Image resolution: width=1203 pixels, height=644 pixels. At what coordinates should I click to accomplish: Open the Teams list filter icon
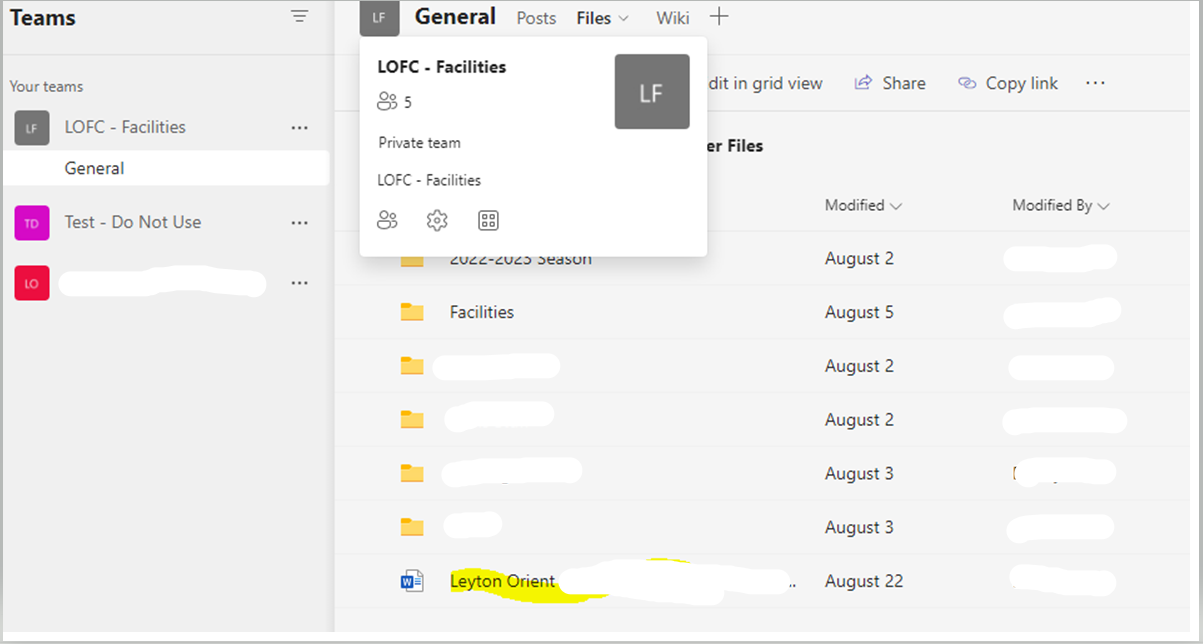299,17
